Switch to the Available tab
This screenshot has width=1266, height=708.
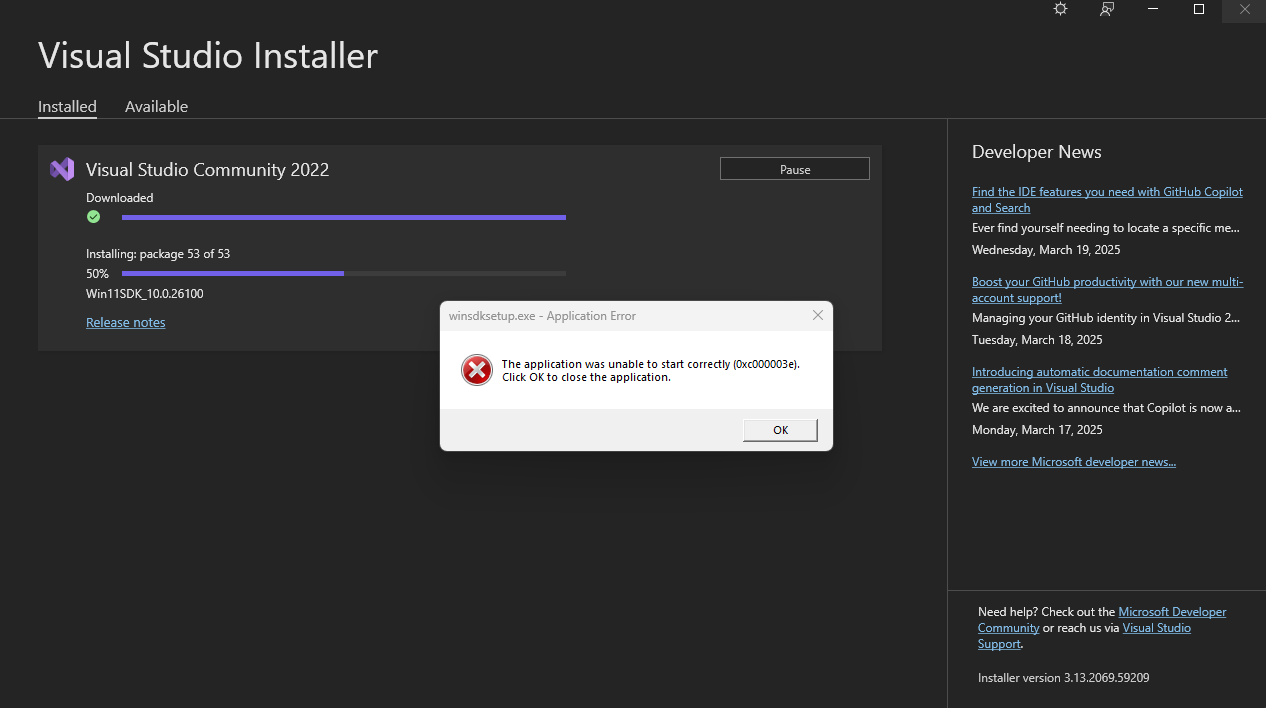click(x=156, y=106)
